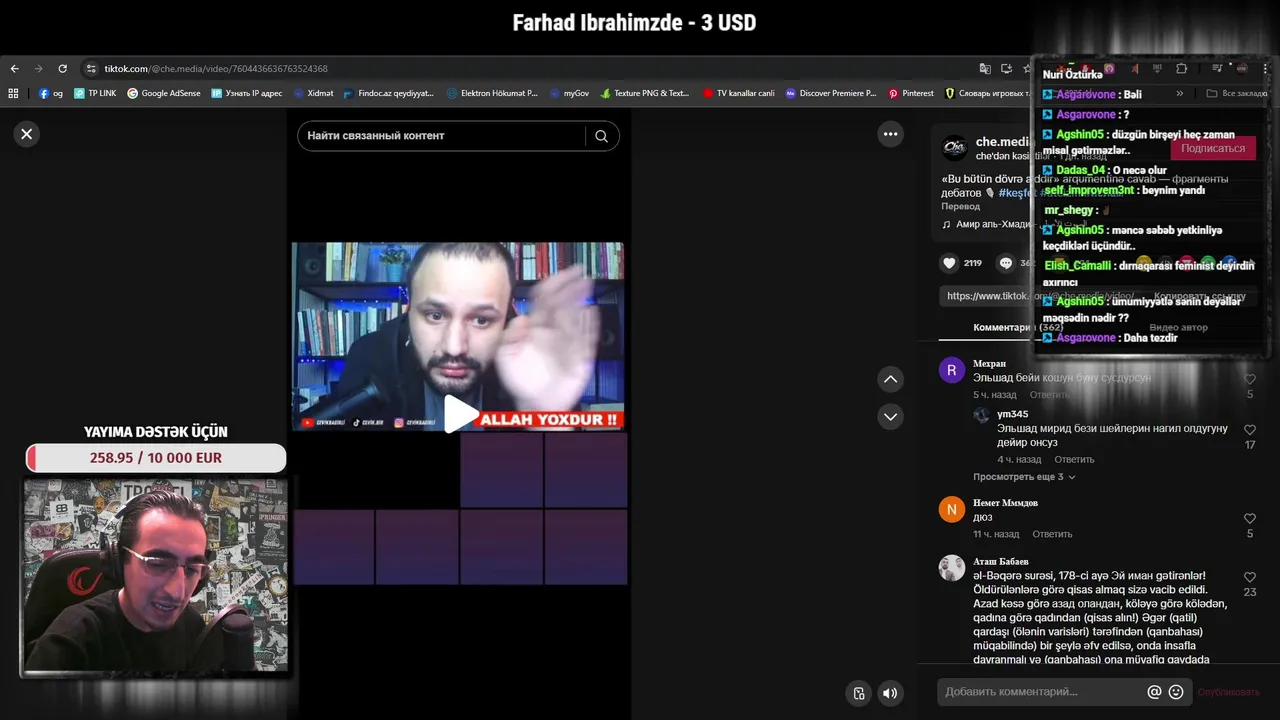Open the myGov bookmark
The height and width of the screenshot is (720, 1280).
569,93
